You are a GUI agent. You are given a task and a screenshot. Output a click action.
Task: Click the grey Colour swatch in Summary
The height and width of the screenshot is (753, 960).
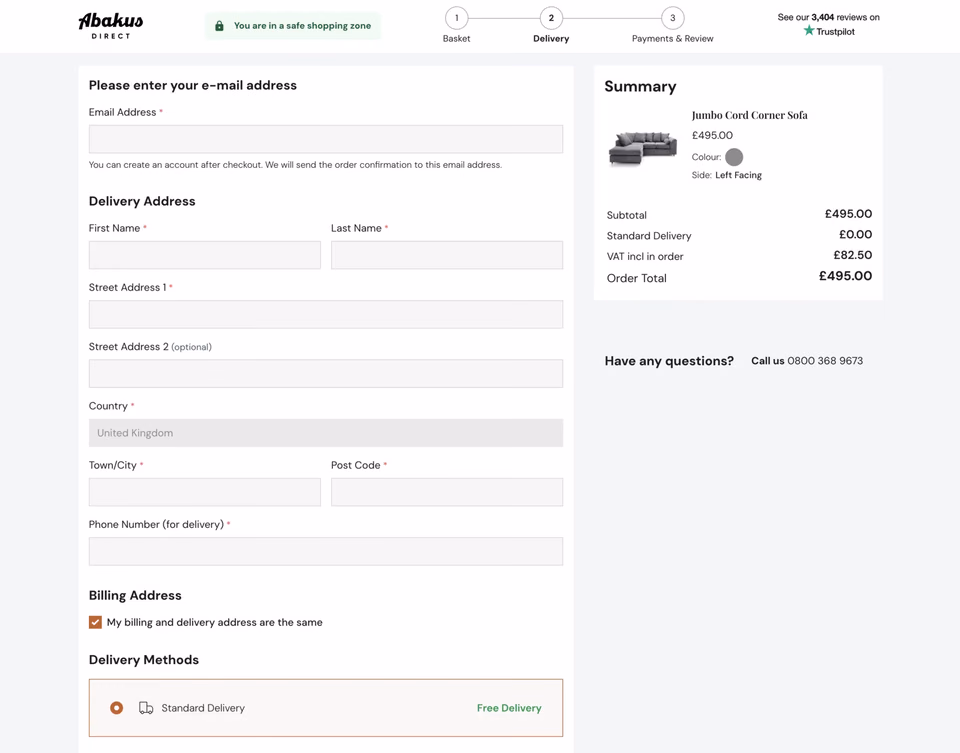[734, 157]
